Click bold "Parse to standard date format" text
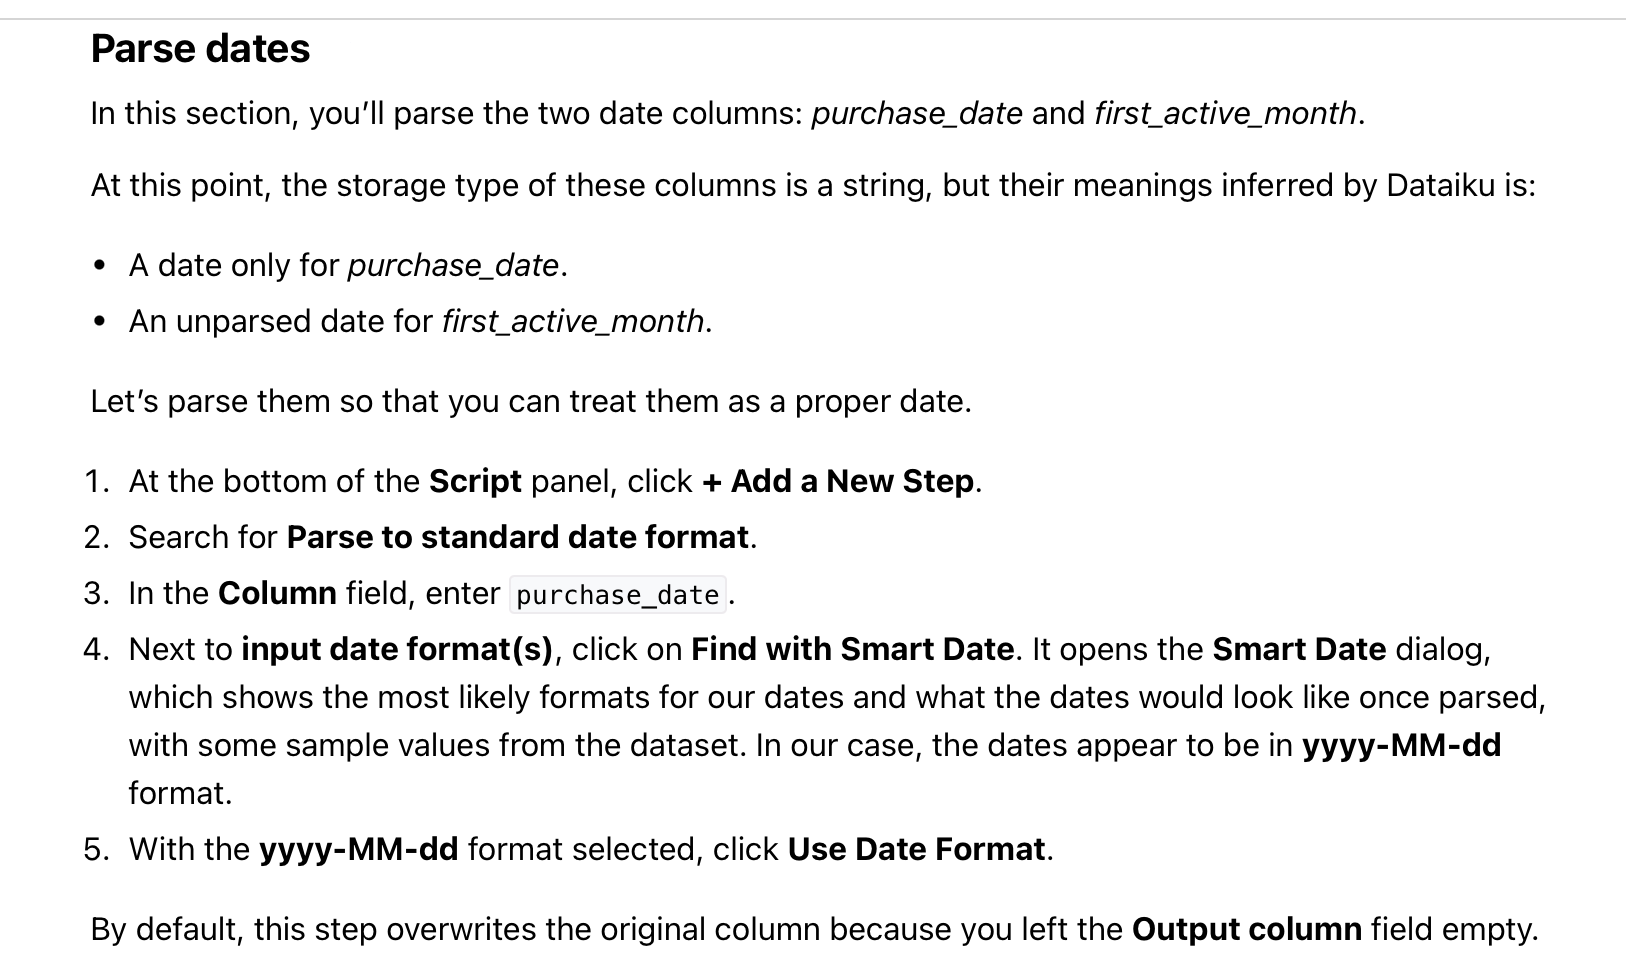Viewport: 1626px width, 958px height. [517, 537]
